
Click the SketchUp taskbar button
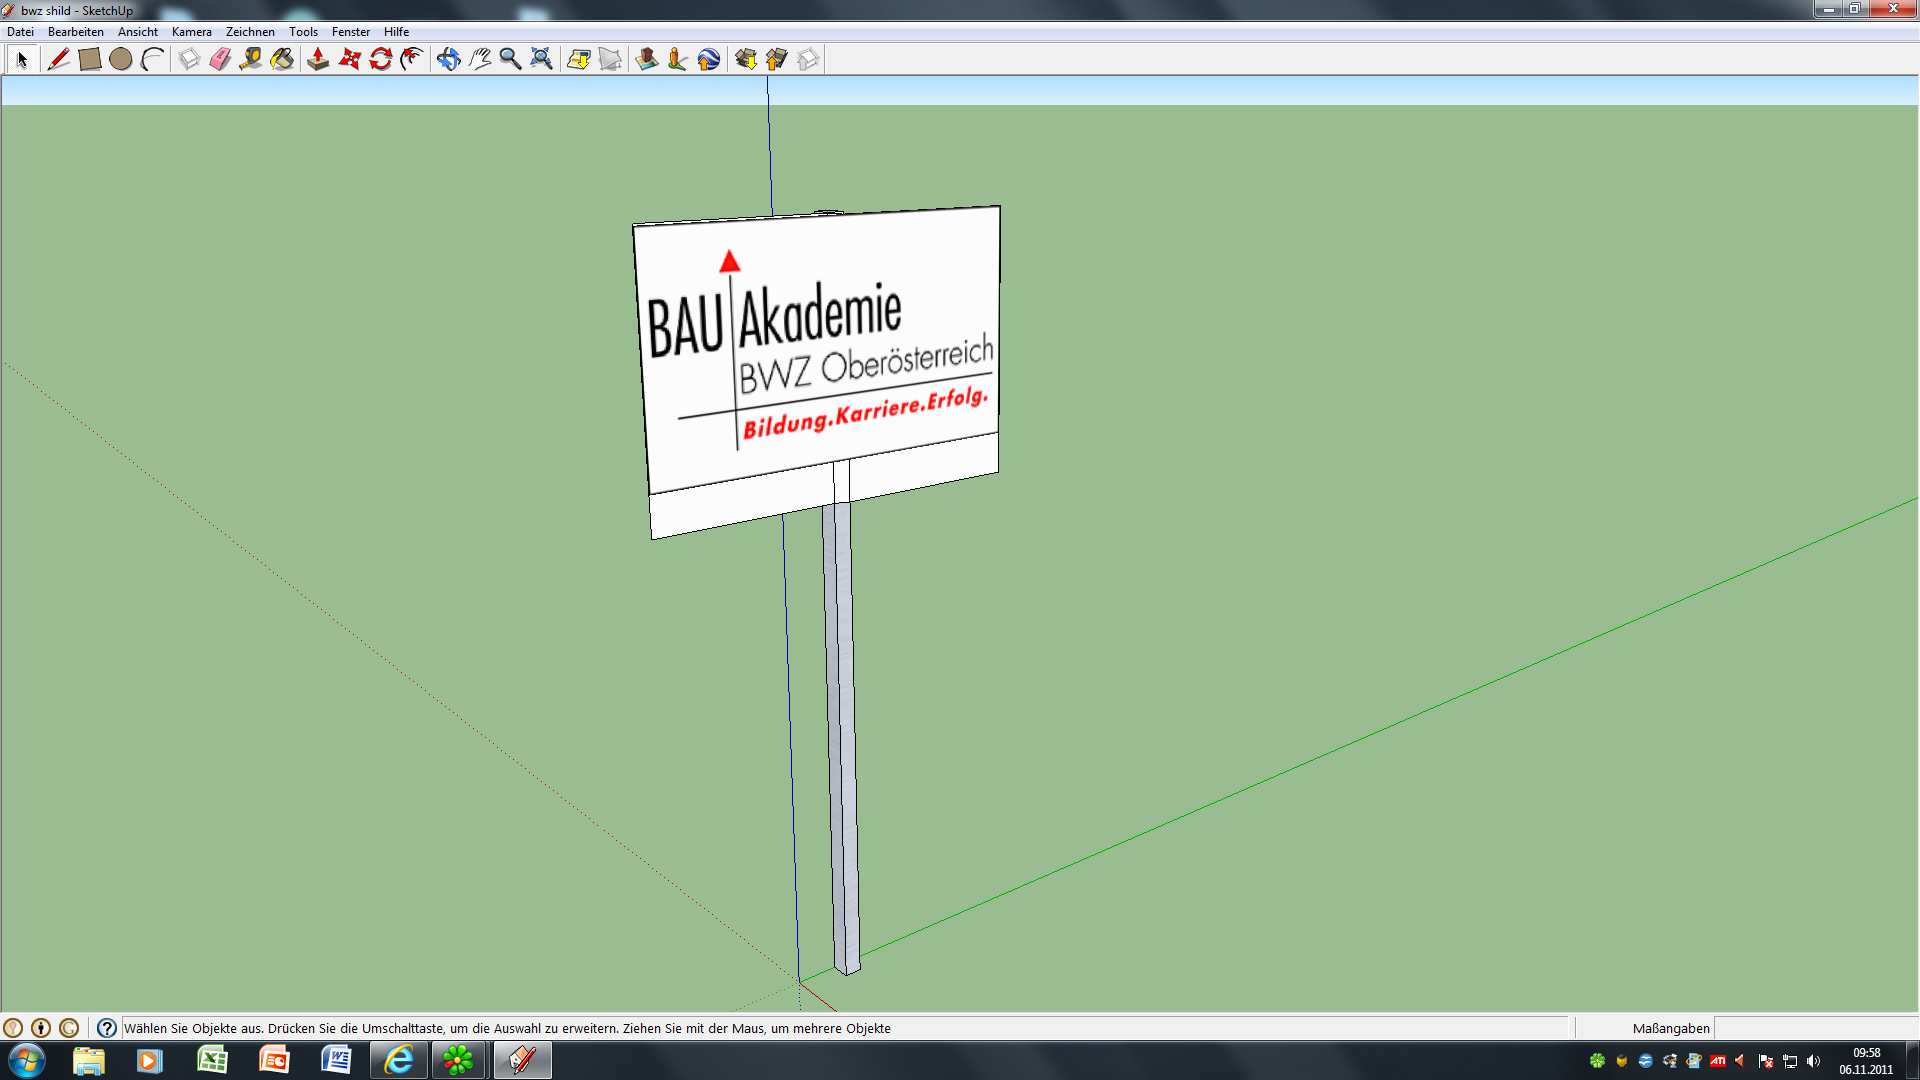522,1060
